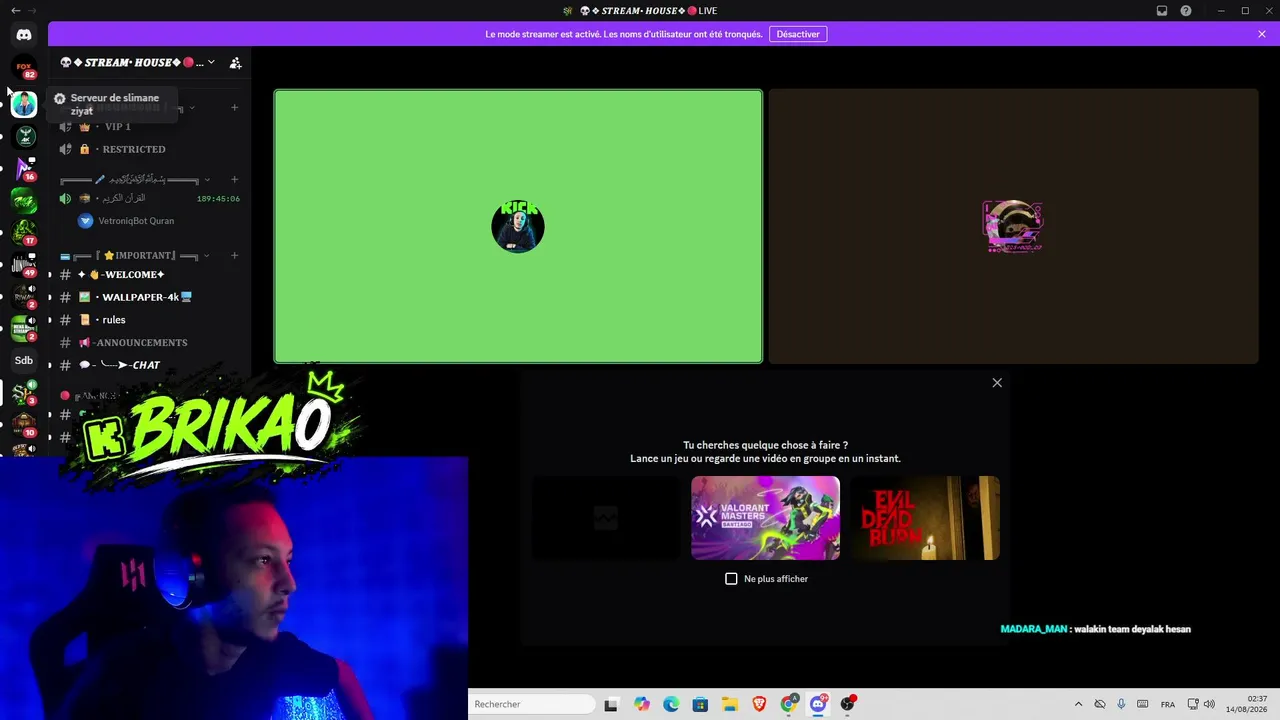Click the Rechercher taskbar search field
Screen dimensions: 1280x720
533,704
